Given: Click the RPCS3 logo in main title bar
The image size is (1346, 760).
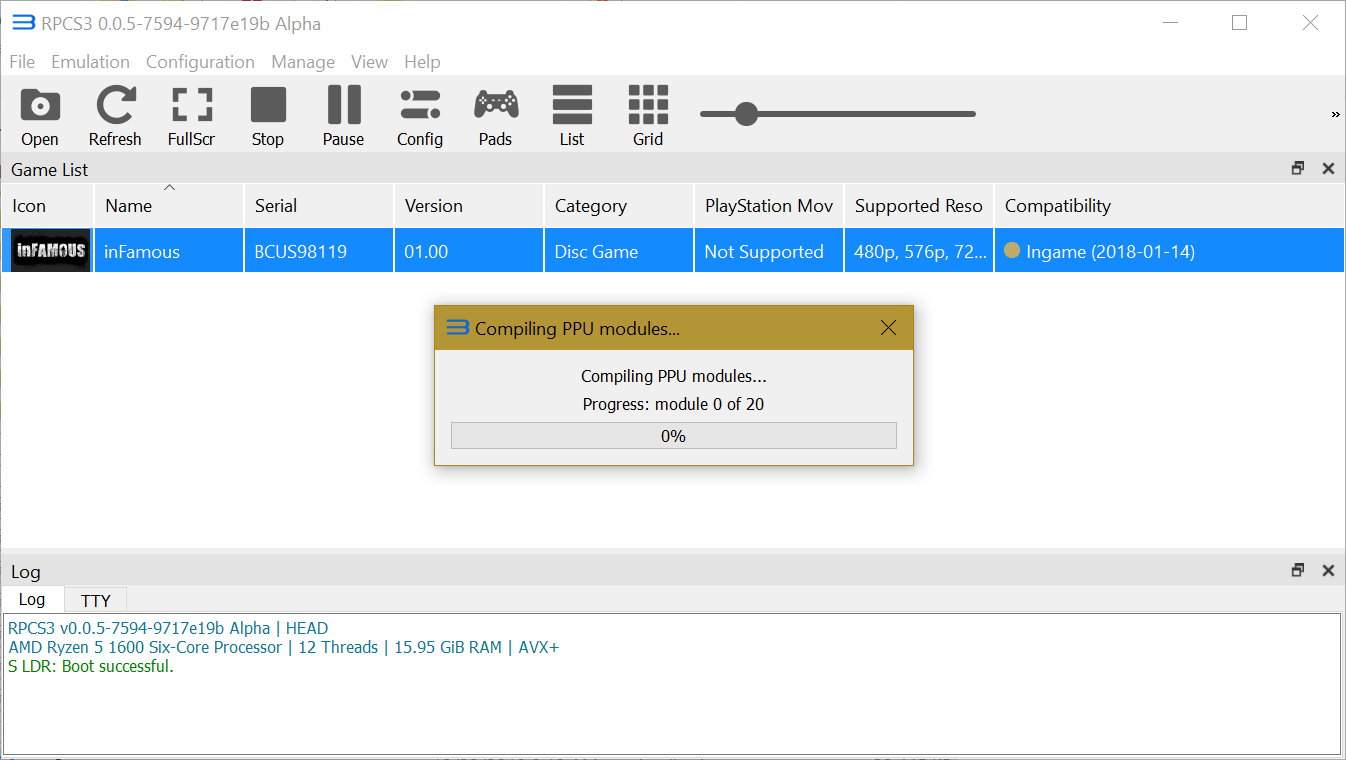Looking at the screenshot, I should click(x=24, y=23).
